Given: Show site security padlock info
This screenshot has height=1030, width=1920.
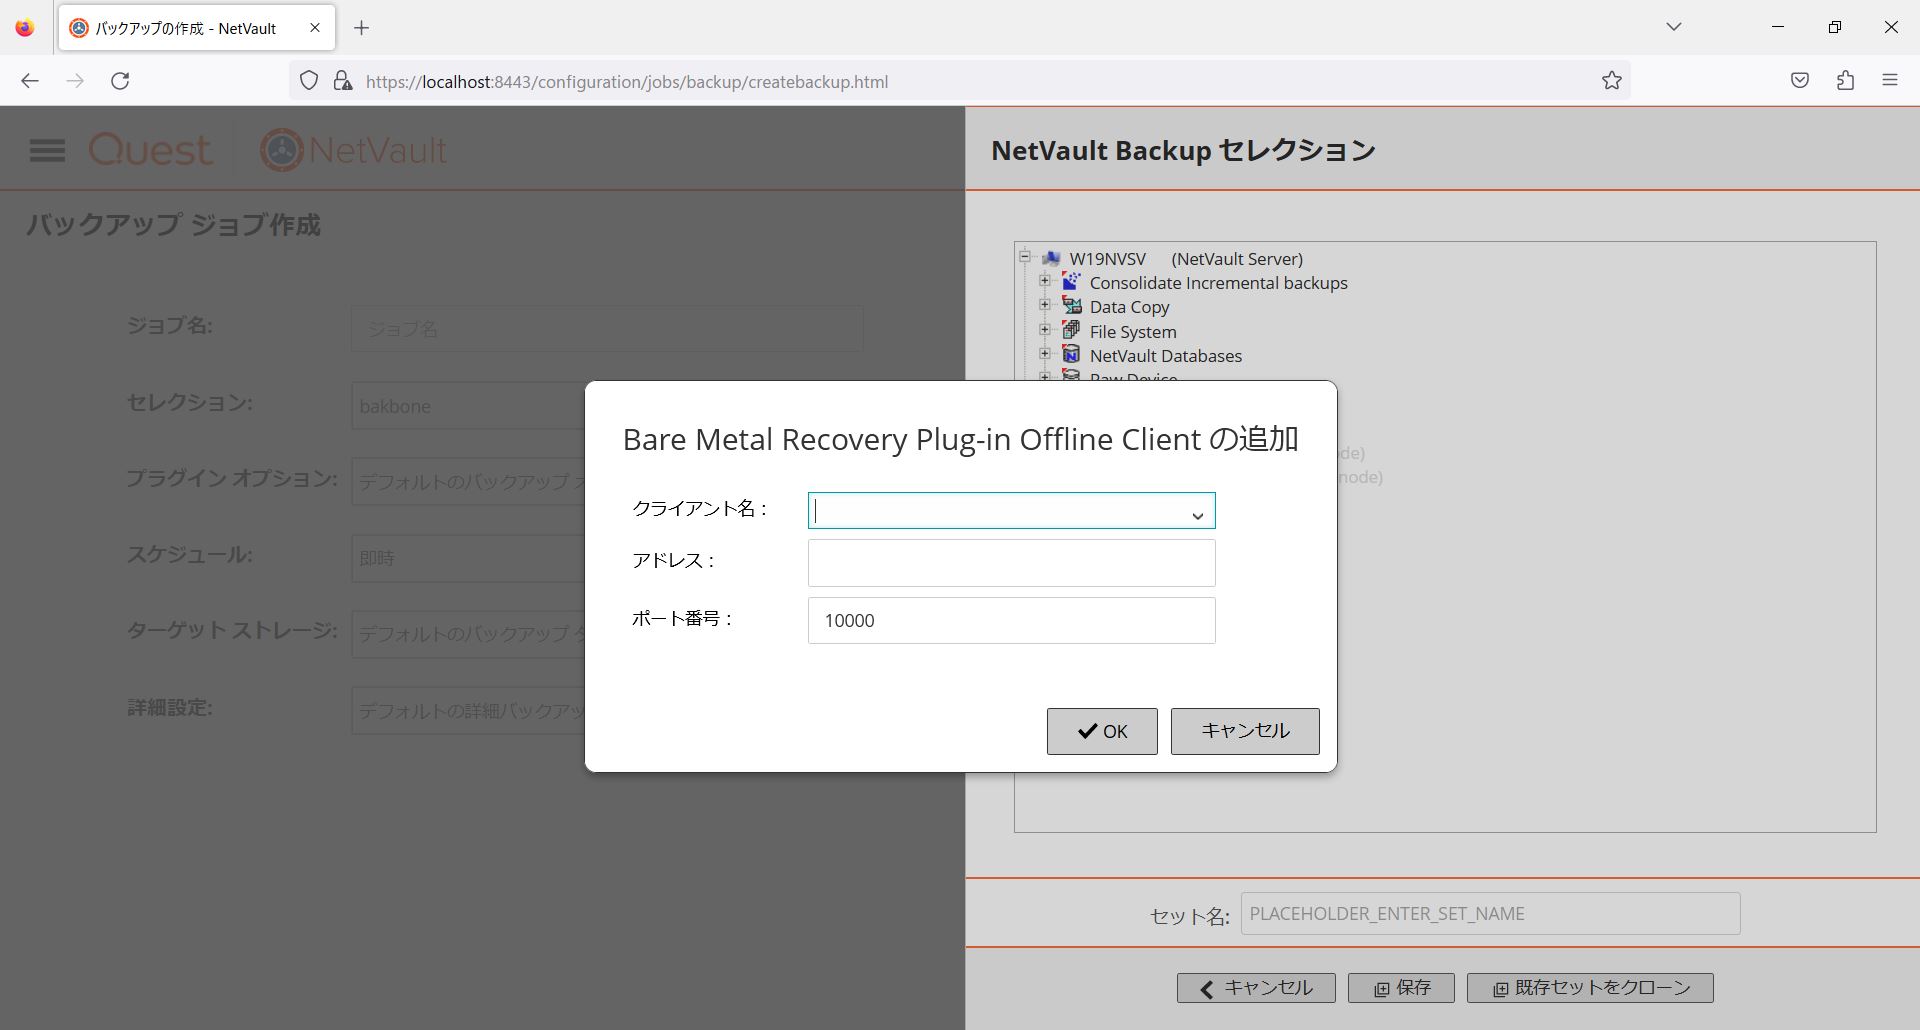Looking at the screenshot, I should click(x=343, y=81).
